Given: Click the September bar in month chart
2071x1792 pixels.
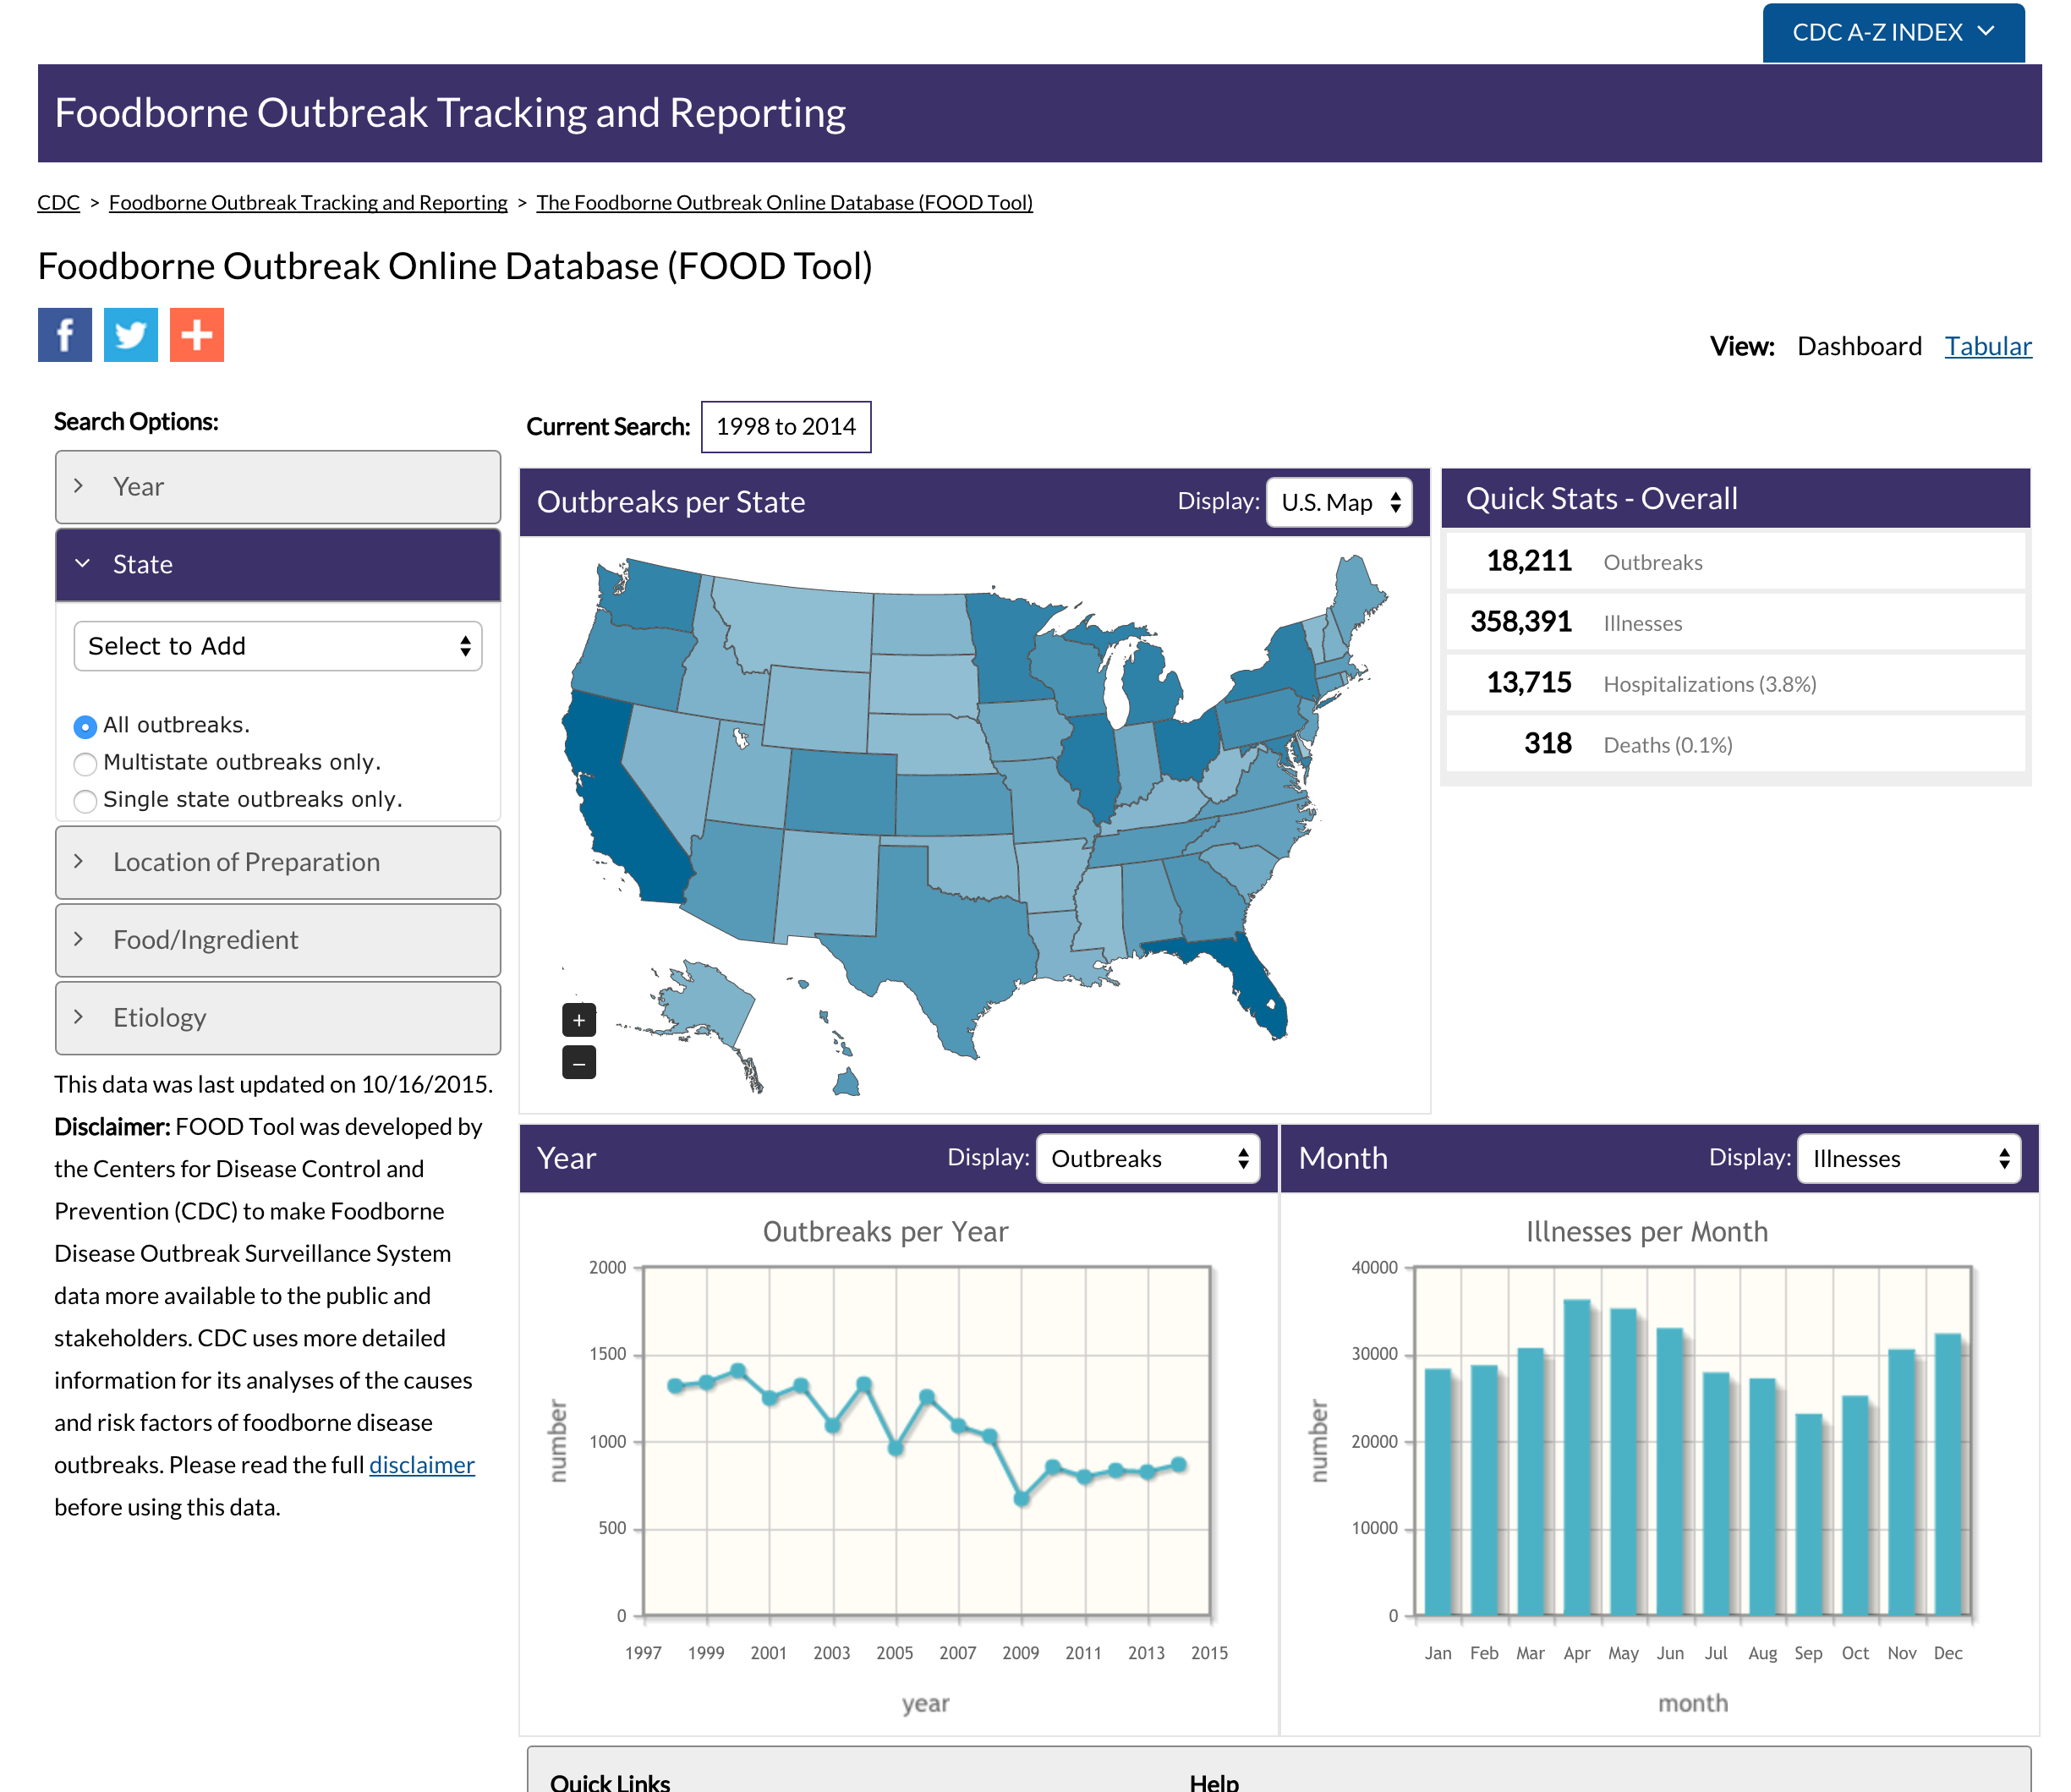Looking at the screenshot, I should [x=1809, y=1514].
